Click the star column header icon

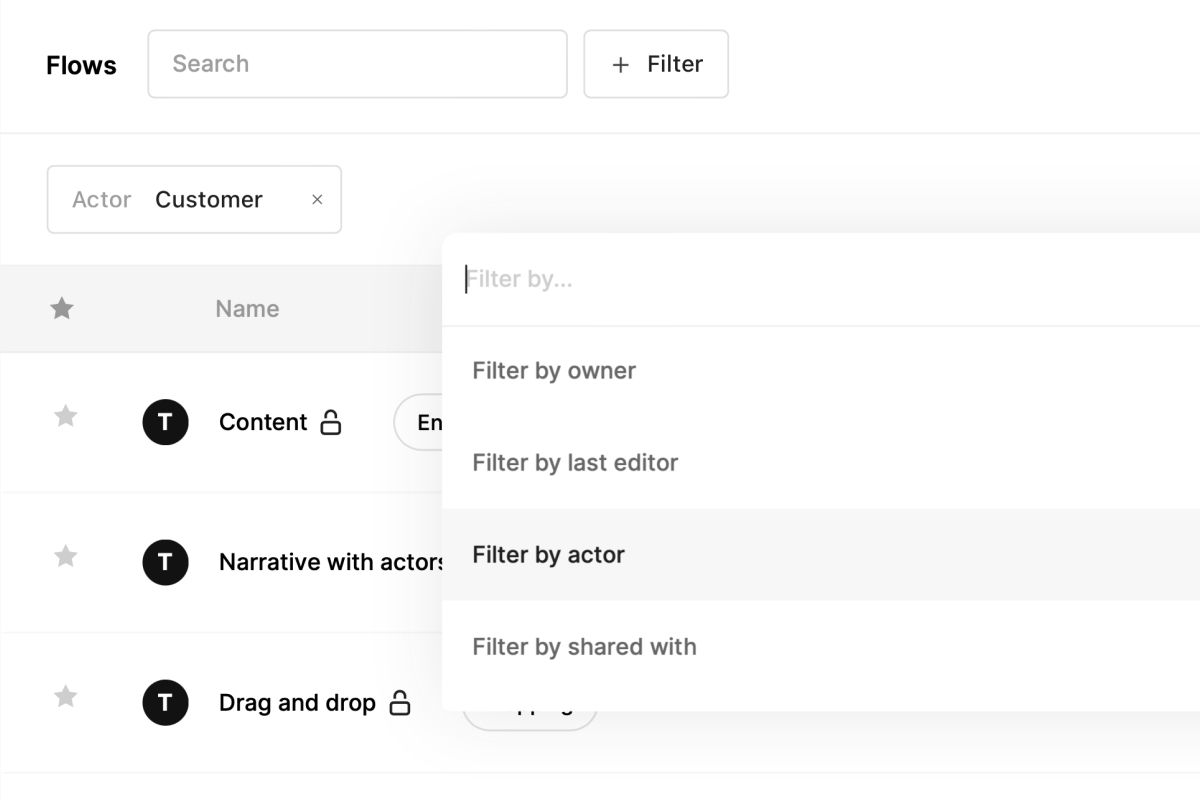62,309
